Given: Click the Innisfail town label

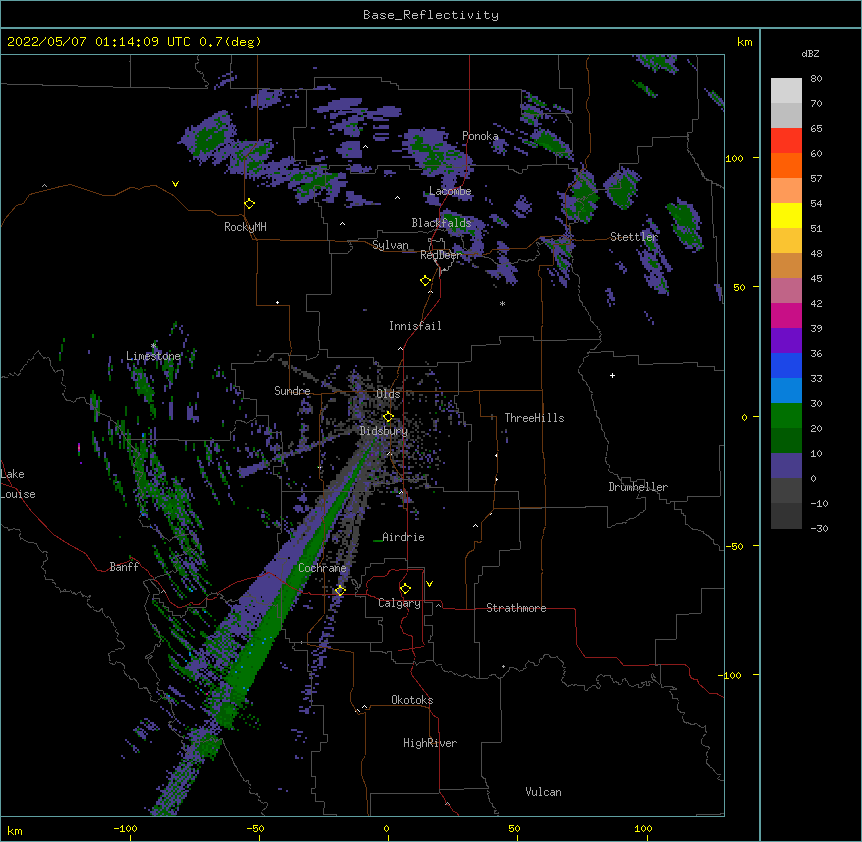Looking at the screenshot, I should [x=416, y=326].
